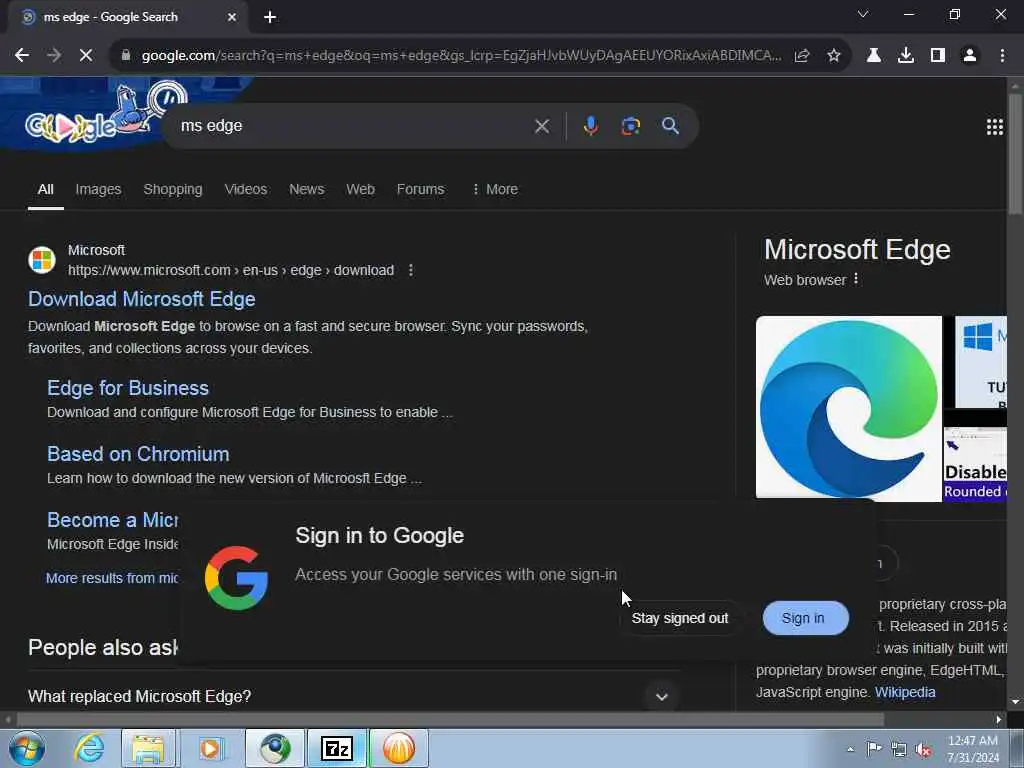Viewport: 1024px width, 768px height.
Task: Expand the More search filters menu
Action: (494, 189)
